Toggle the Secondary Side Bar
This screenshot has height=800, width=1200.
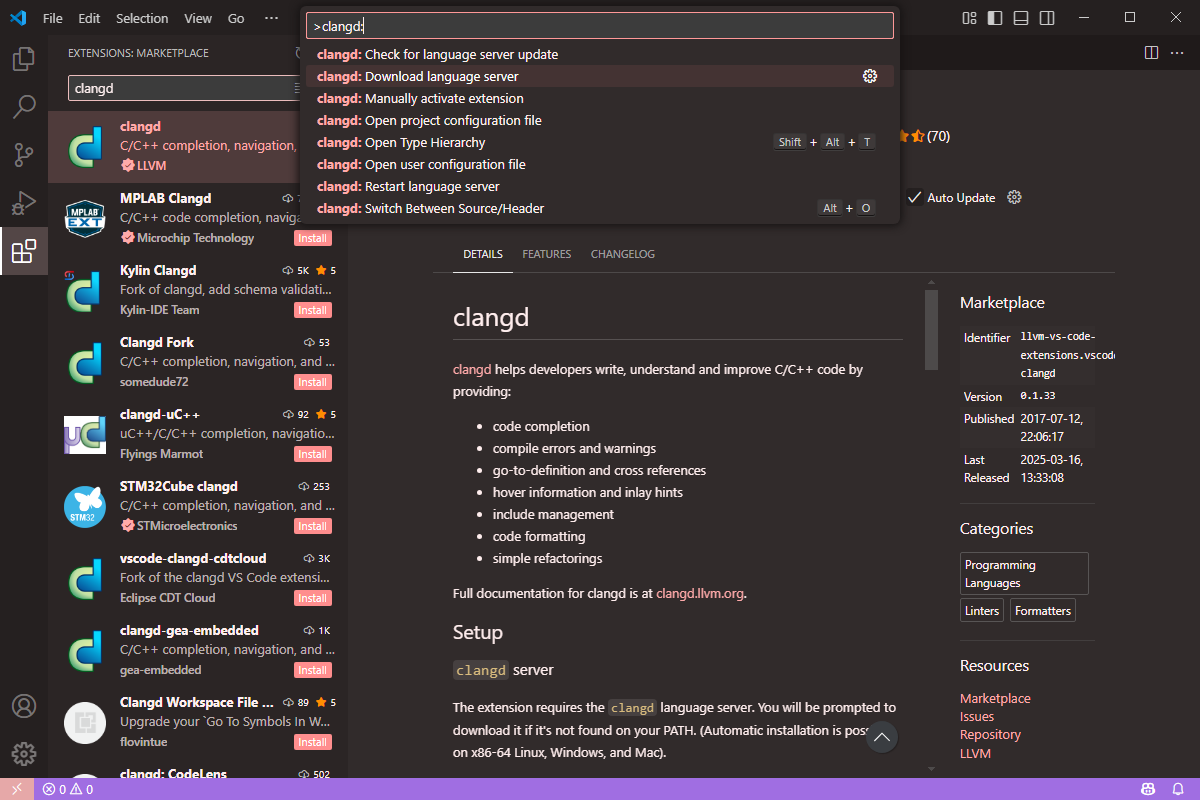point(1047,18)
